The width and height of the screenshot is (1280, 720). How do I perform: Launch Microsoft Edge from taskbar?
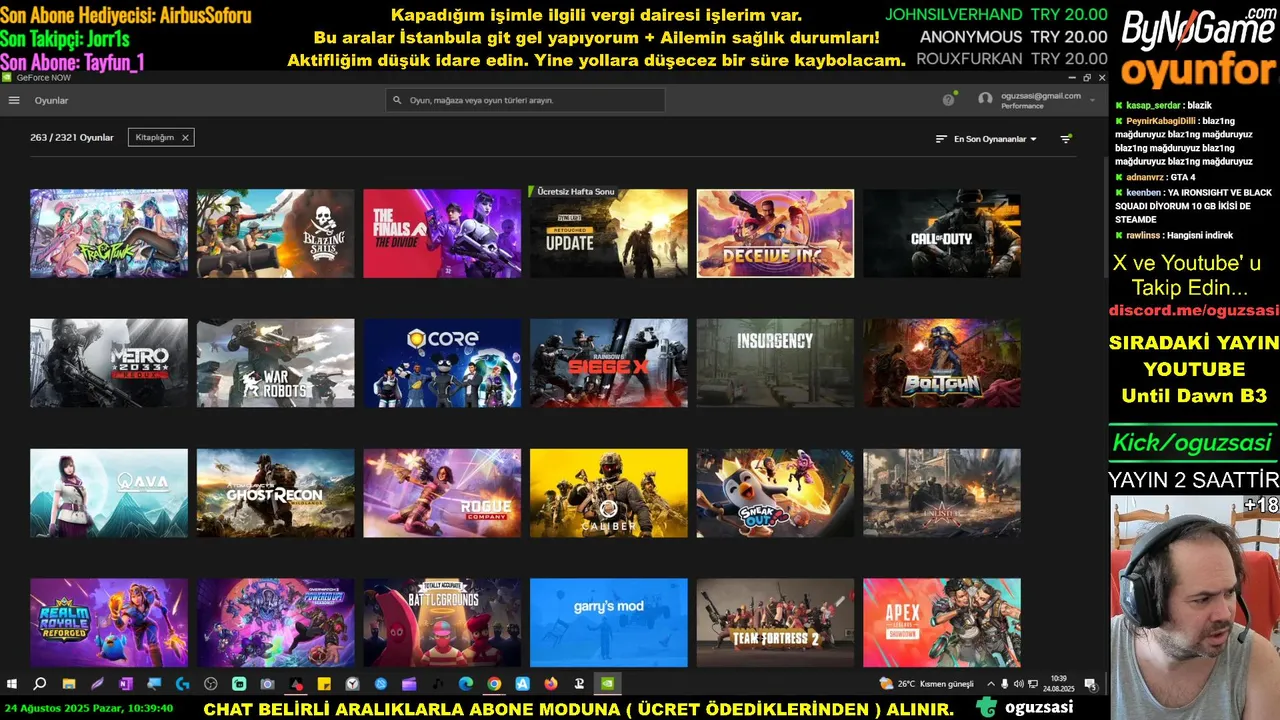(x=466, y=684)
